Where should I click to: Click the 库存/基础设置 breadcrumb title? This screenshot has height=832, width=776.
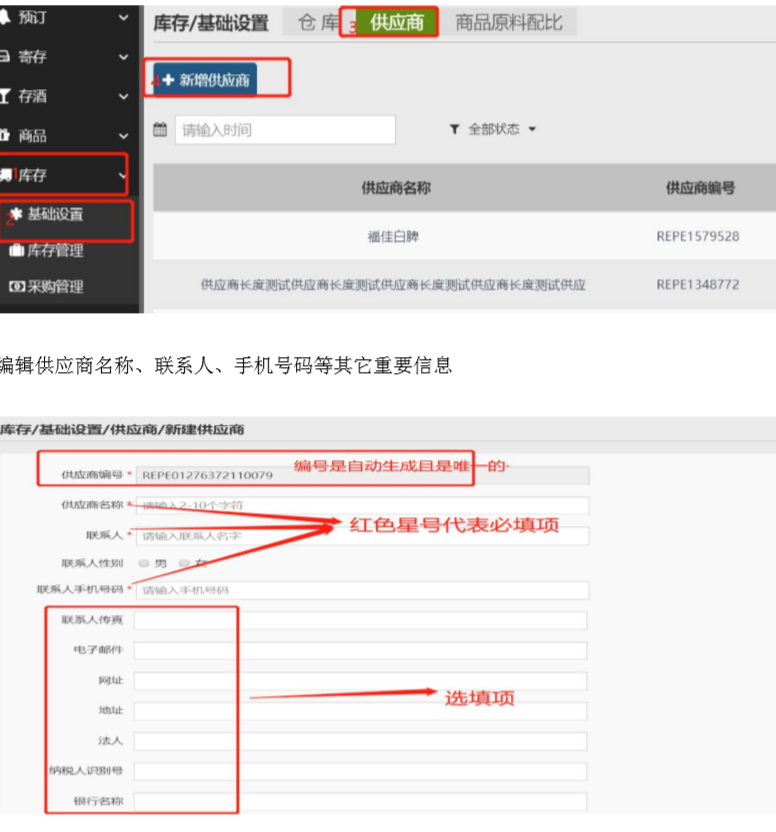tap(211, 23)
